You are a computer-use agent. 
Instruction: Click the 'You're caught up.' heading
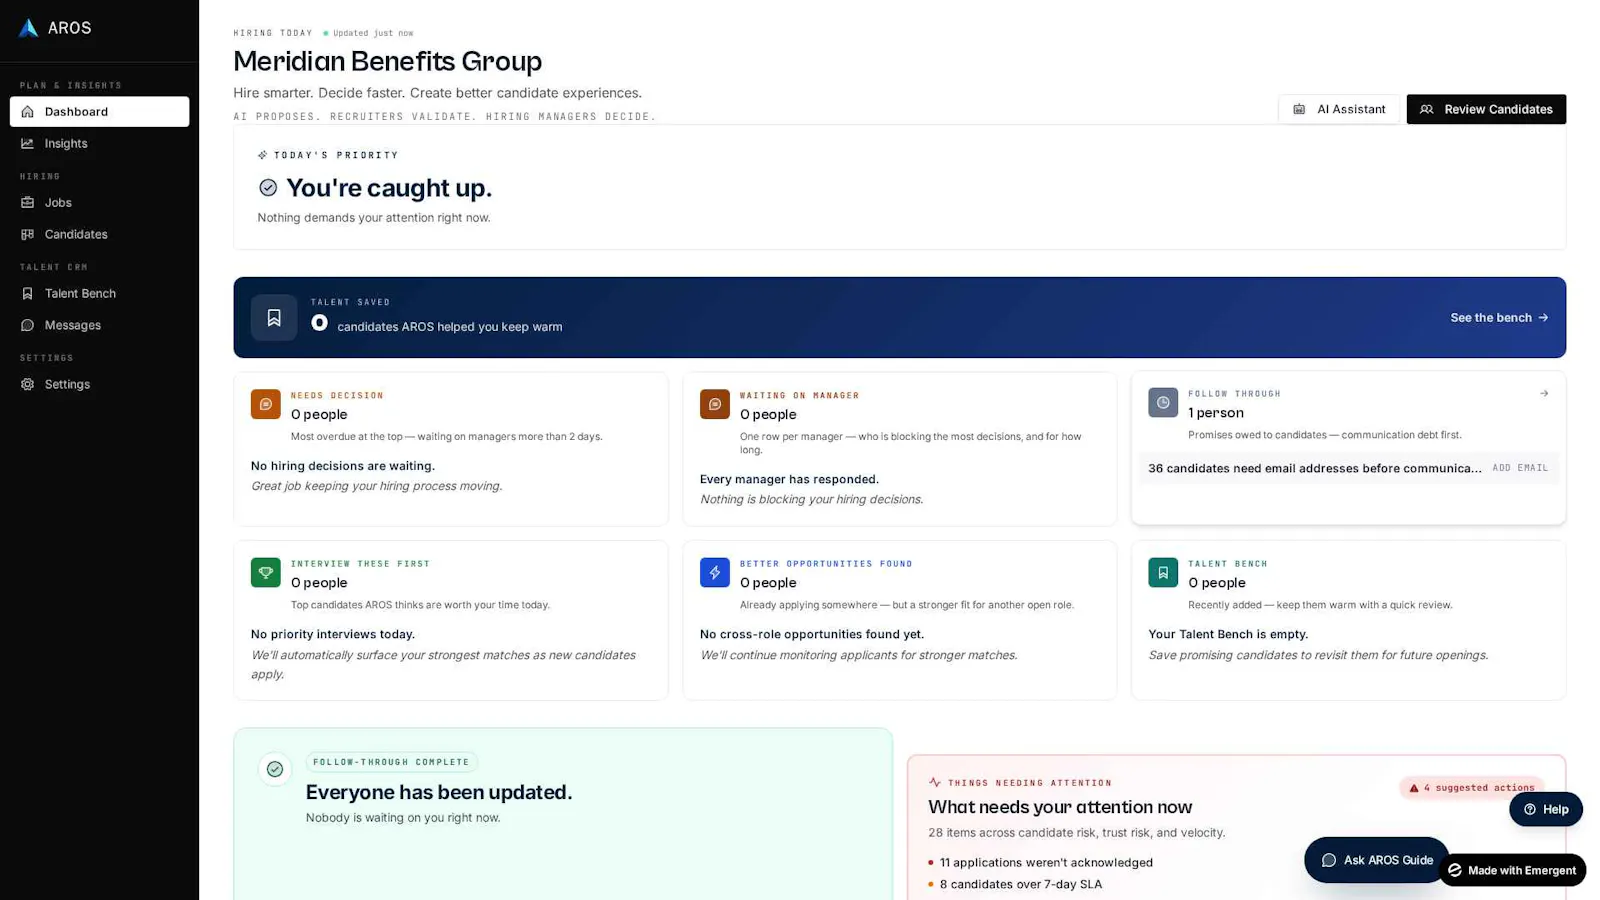[389, 188]
